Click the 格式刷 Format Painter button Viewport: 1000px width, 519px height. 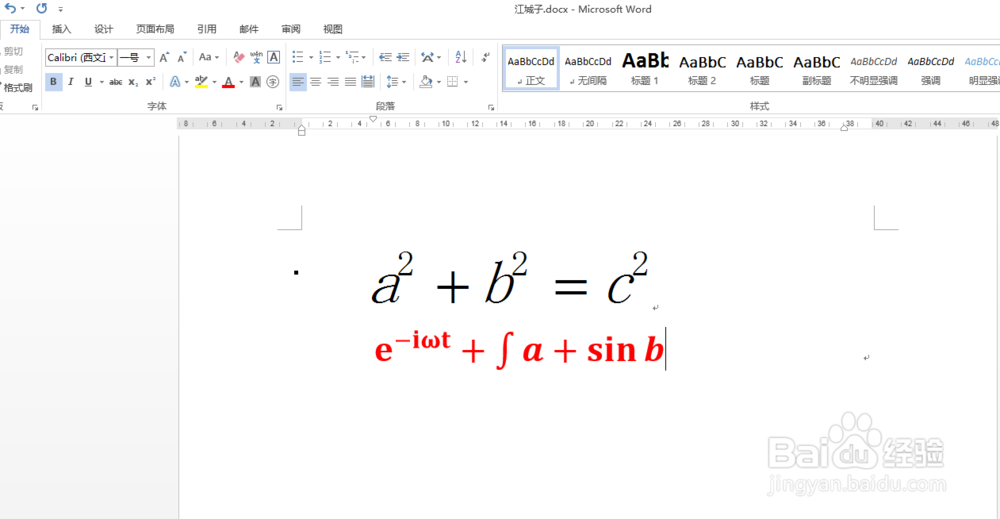17,87
